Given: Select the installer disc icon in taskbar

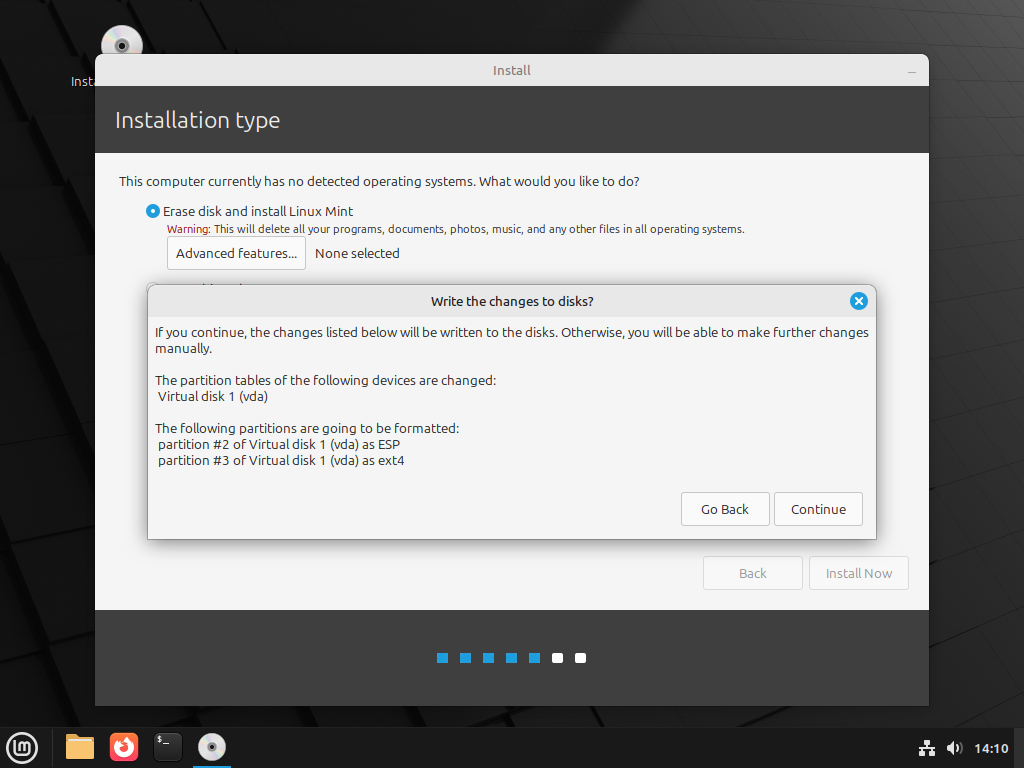Looking at the screenshot, I should (x=212, y=747).
